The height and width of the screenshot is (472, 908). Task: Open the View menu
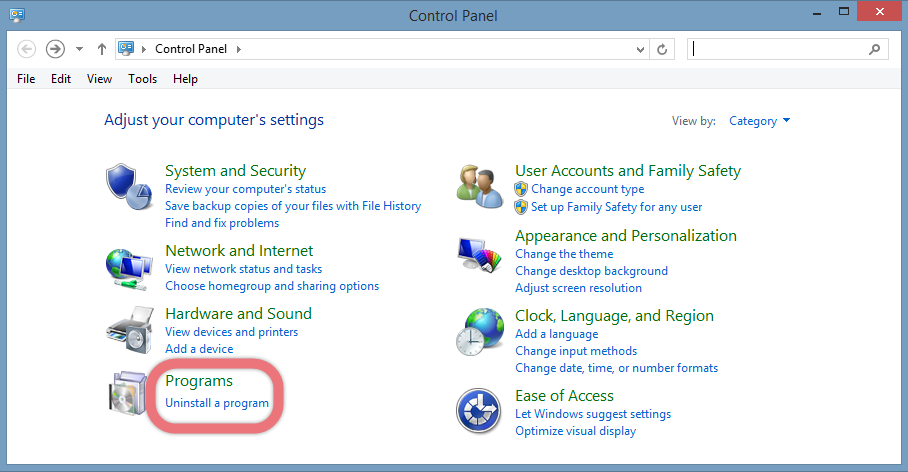click(100, 79)
